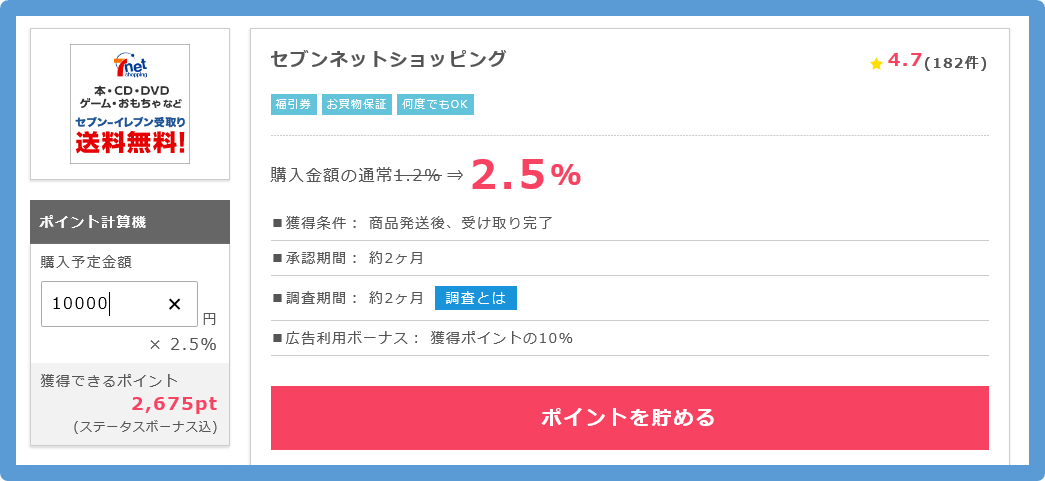This screenshot has width=1045, height=481.
Task: Click the ポイント計算機 panel header
Action: pyautogui.click(x=130, y=222)
